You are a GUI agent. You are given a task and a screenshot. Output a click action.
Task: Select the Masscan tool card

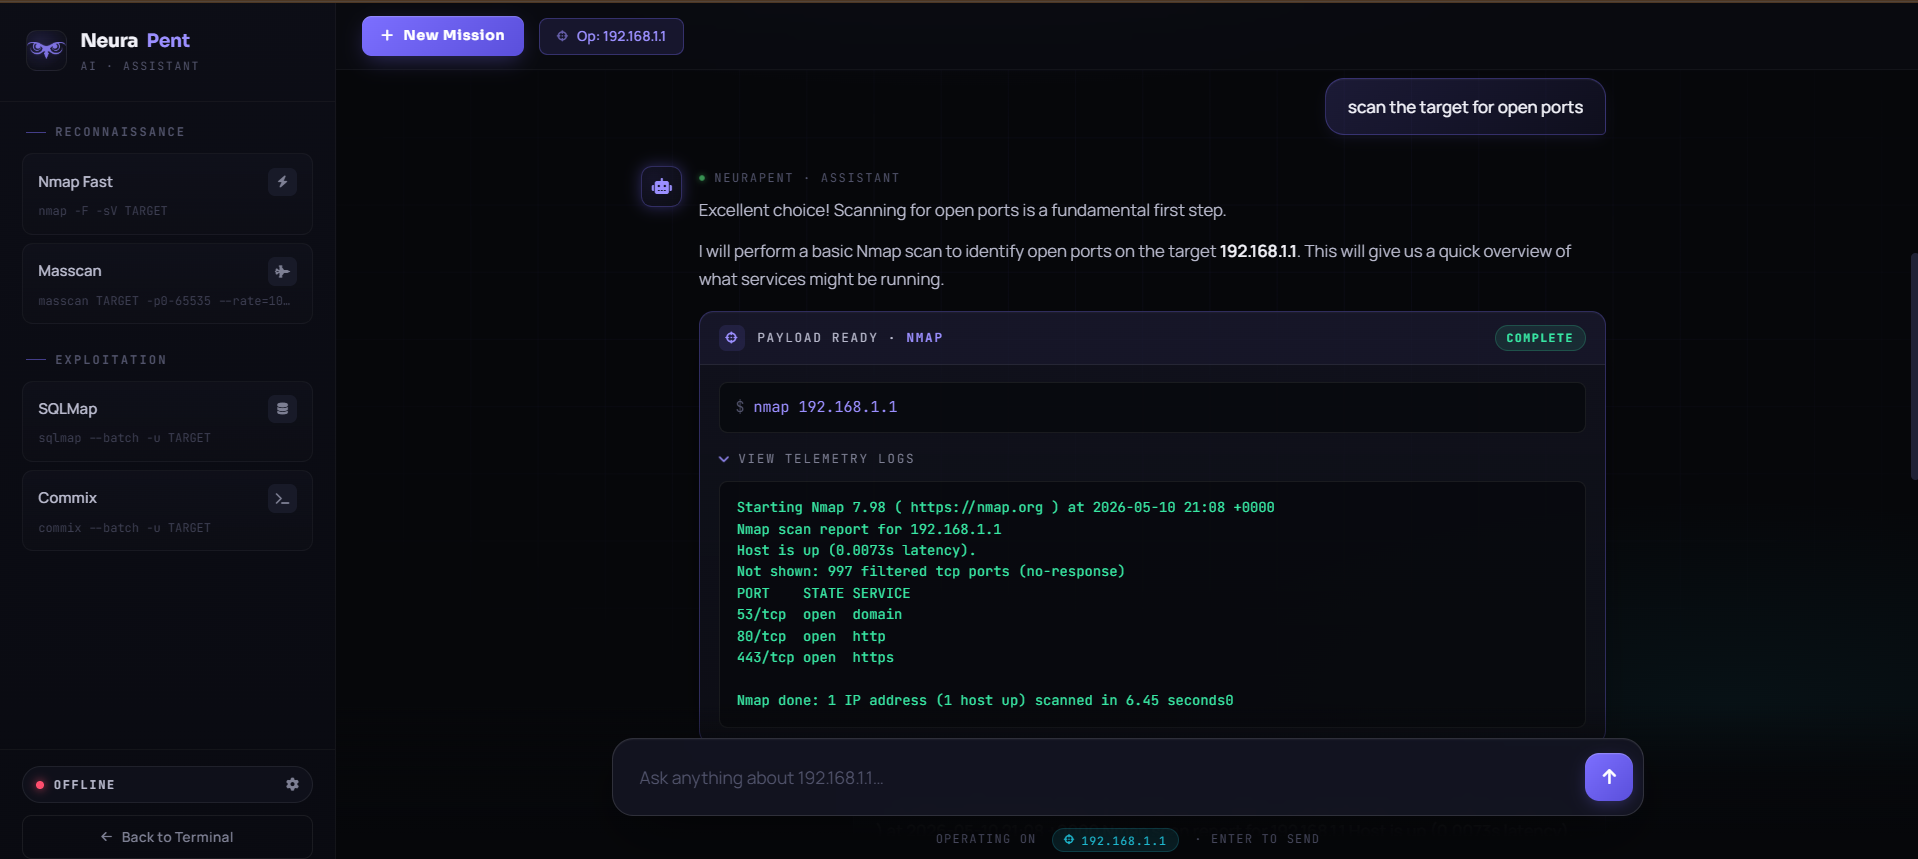click(167, 283)
